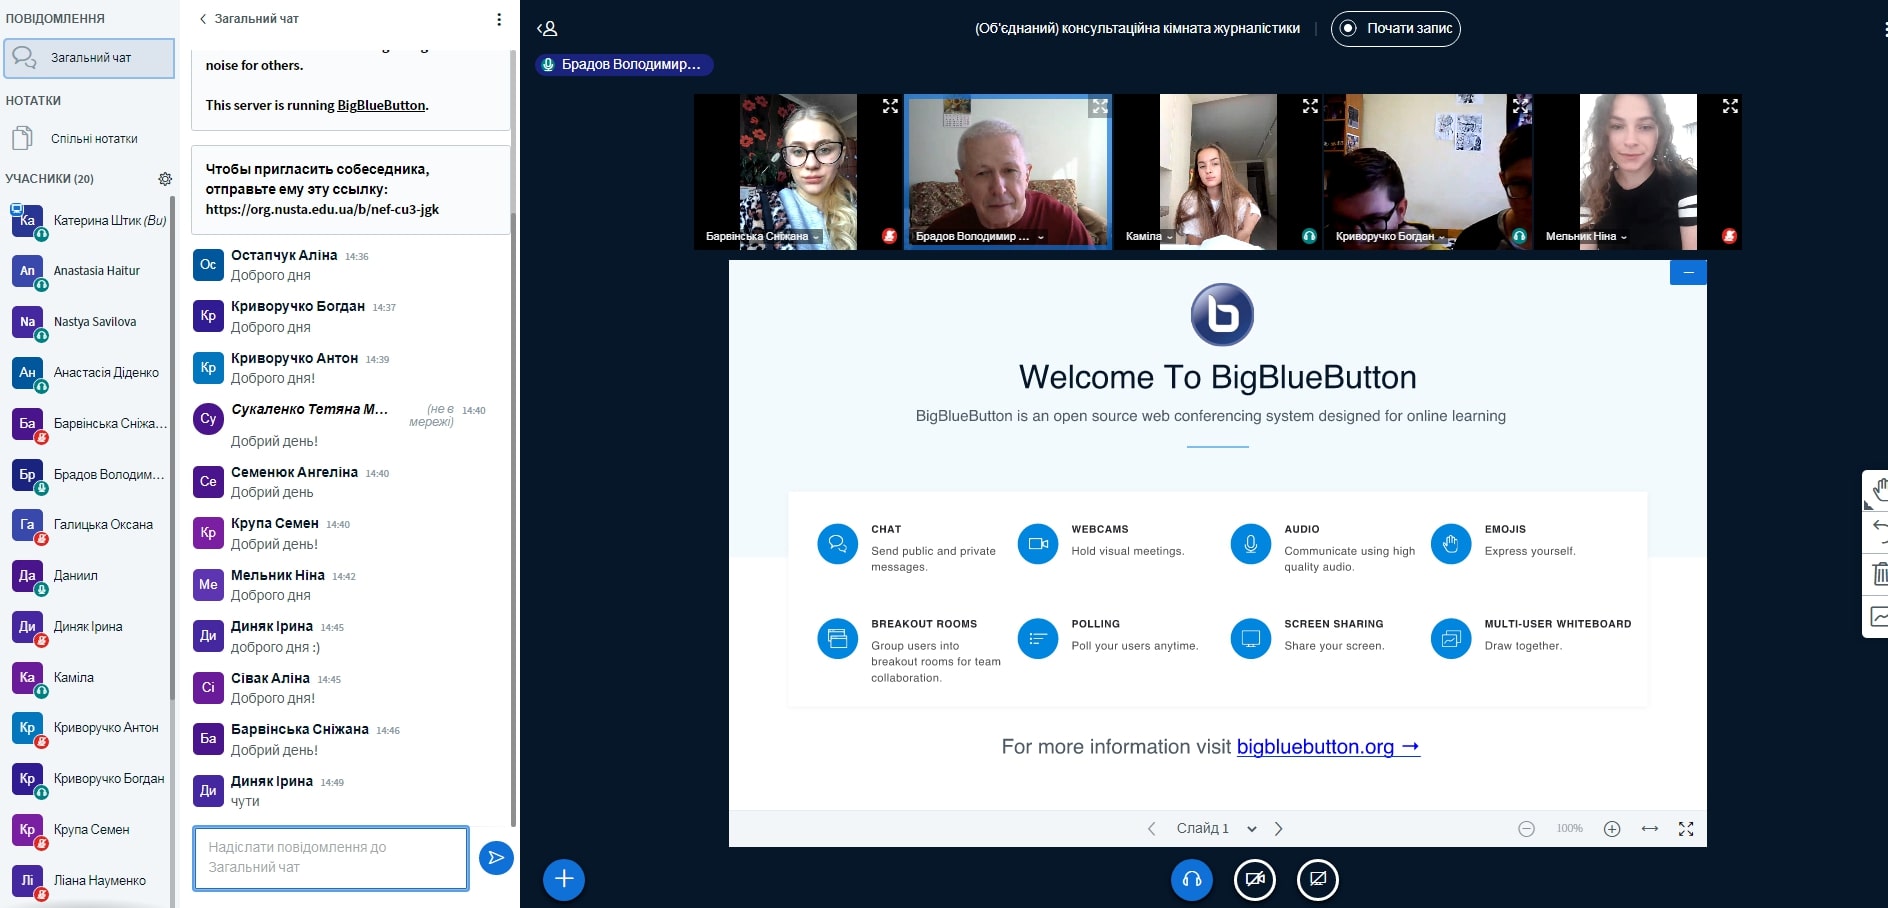Viewport: 1888px width, 908px height.
Task: Collapse chat via Загальний чат back header
Action: click(248, 19)
